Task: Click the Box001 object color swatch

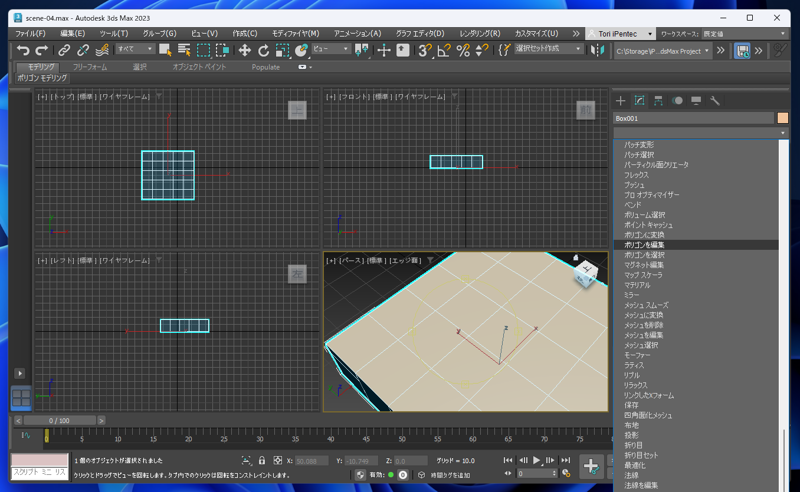Action: (783, 118)
